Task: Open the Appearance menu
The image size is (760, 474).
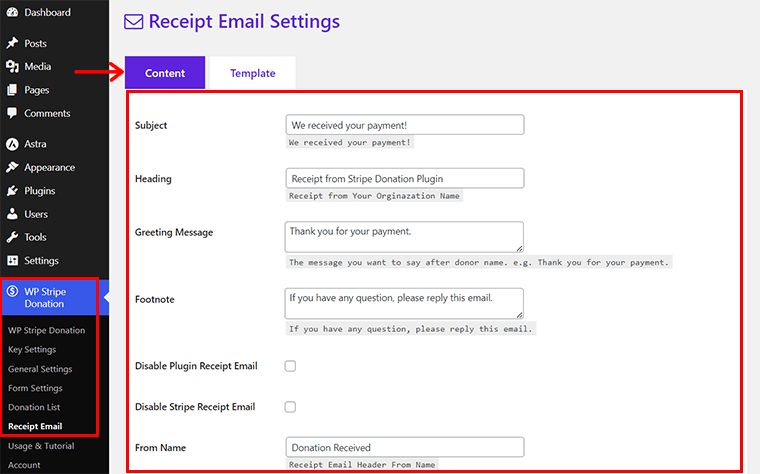Action: point(49,167)
